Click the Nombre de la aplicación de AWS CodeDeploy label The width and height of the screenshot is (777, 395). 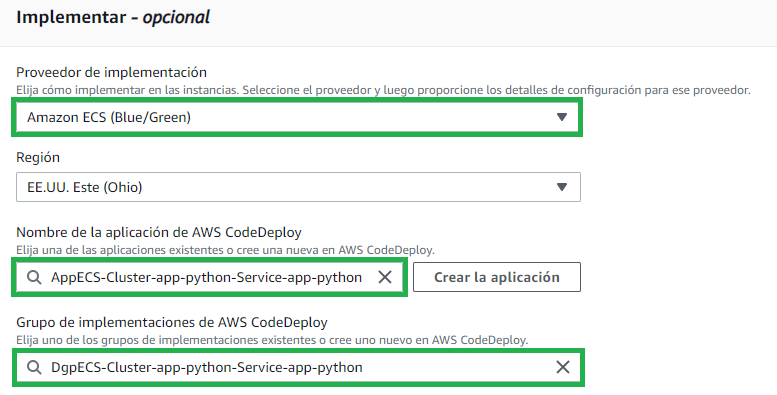(x=159, y=232)
